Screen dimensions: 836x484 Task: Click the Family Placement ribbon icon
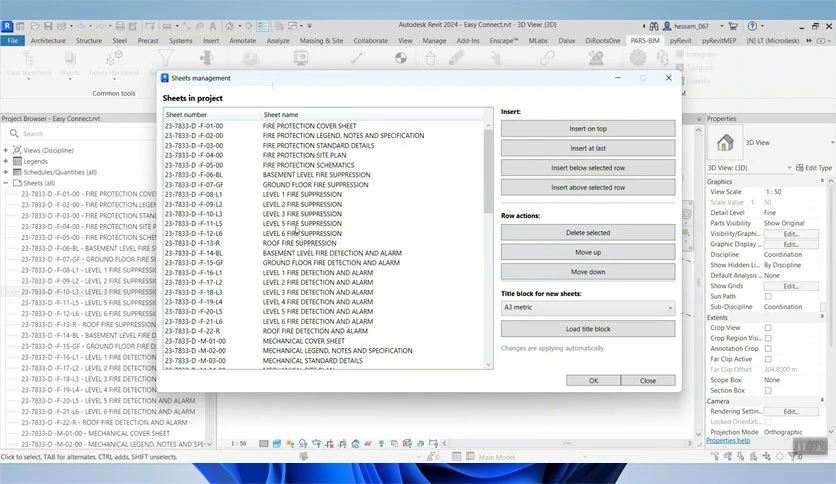(x=114, y=58)
